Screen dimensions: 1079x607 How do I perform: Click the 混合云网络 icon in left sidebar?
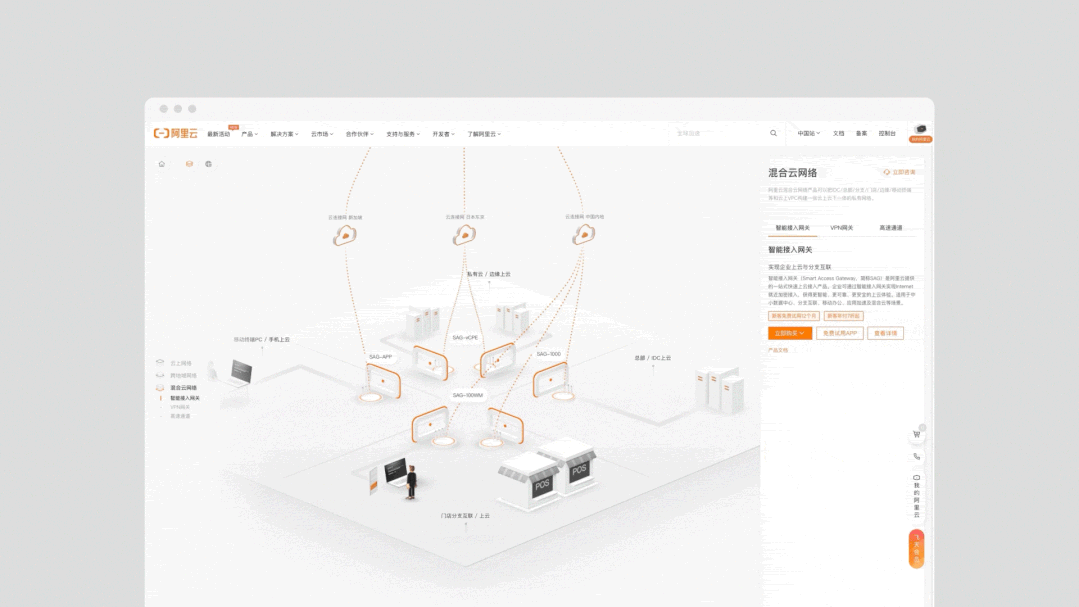coord(160,387)
